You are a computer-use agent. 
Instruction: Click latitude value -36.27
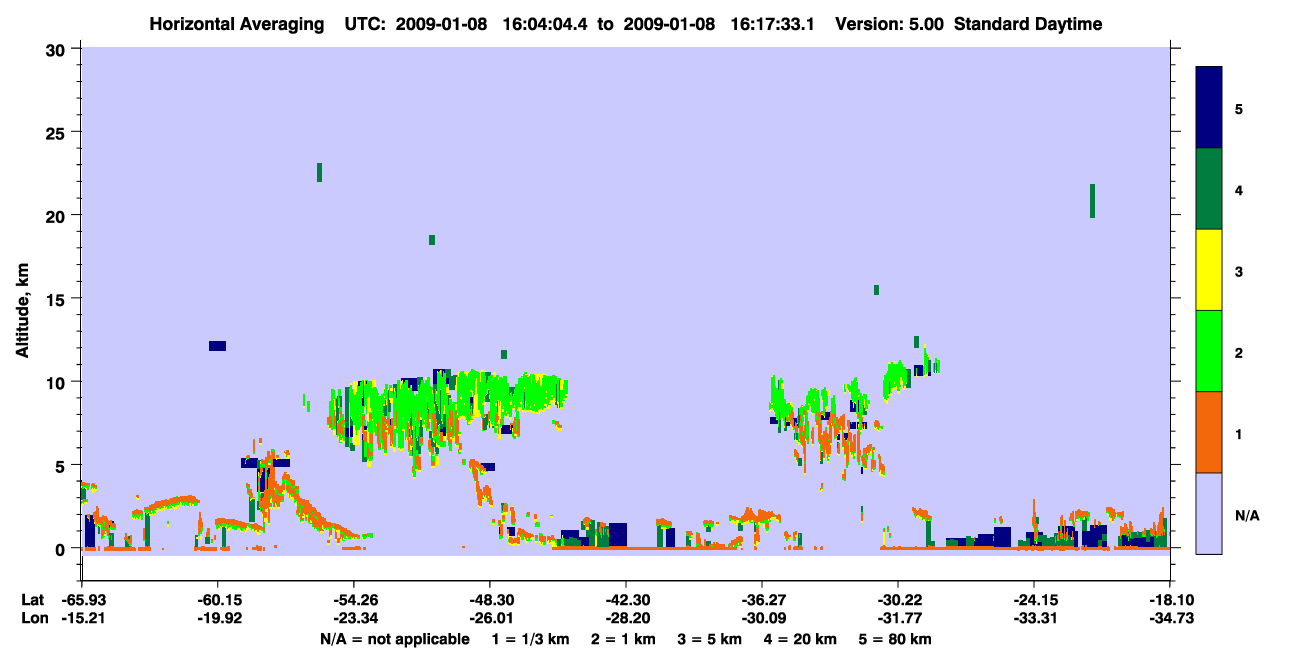point(761,600)
